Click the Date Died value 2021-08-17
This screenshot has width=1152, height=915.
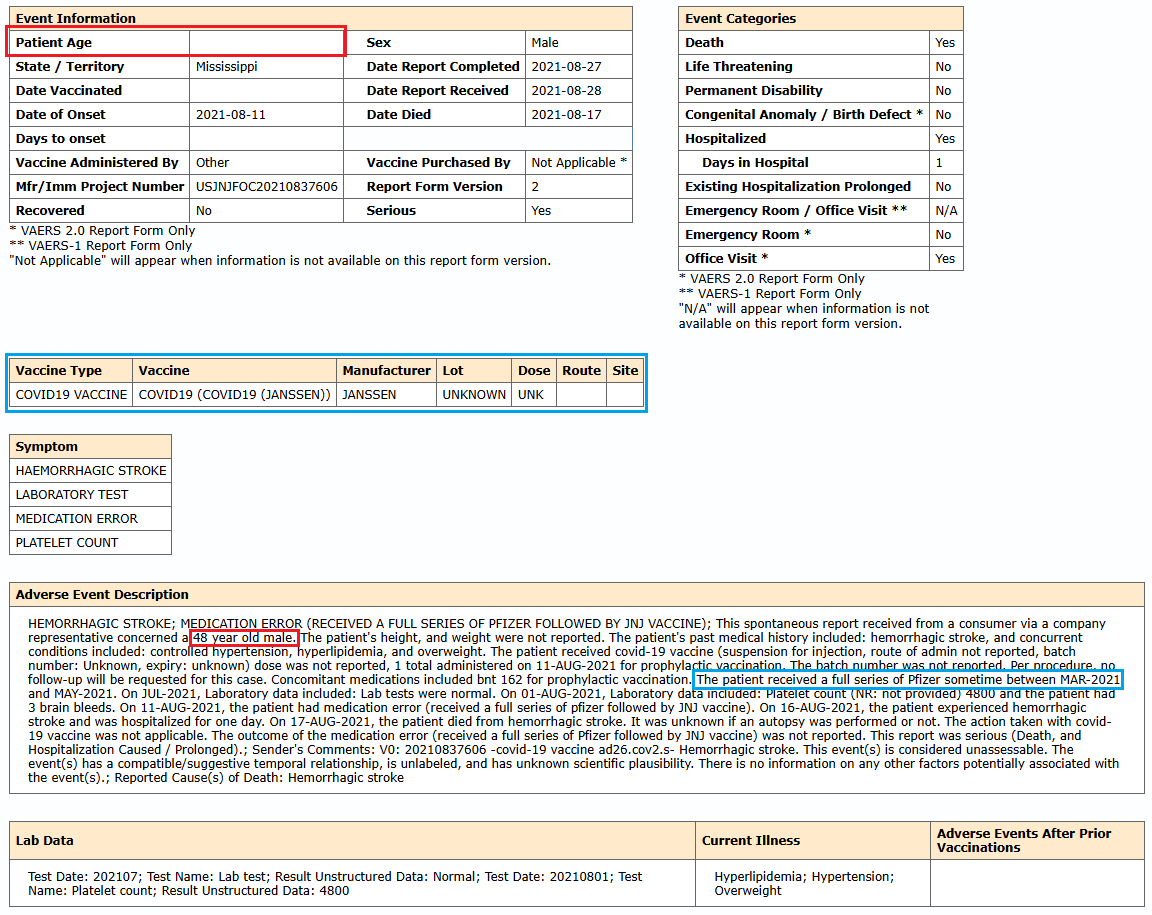point(565,114)
